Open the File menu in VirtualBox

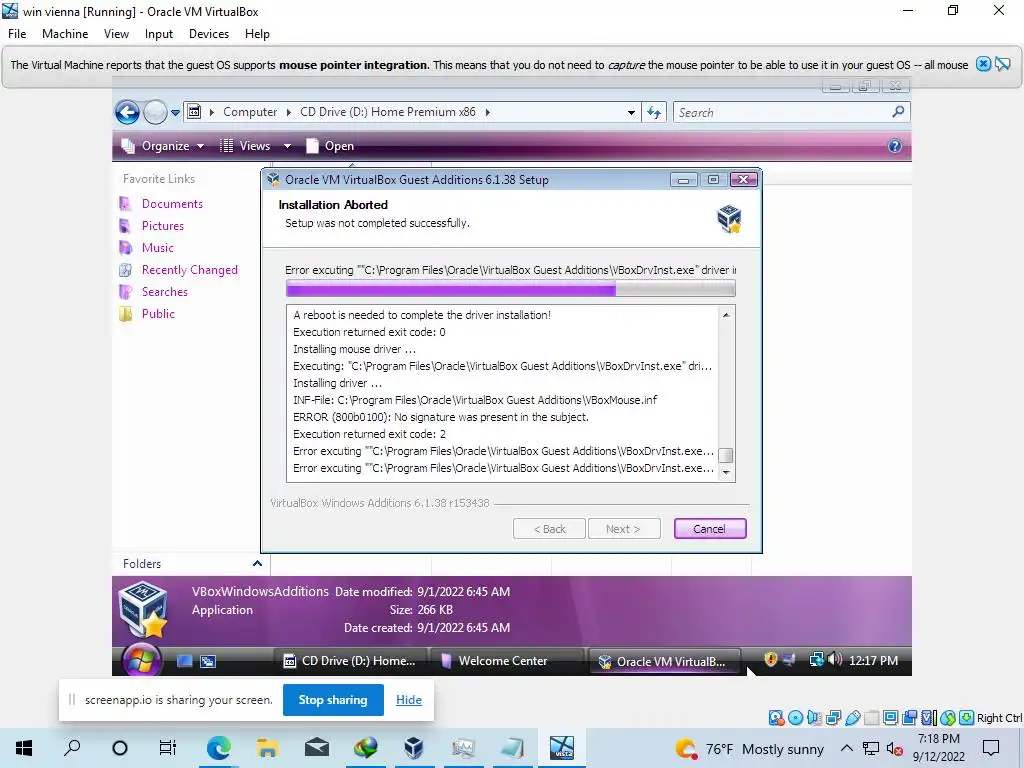click(17, 34)
